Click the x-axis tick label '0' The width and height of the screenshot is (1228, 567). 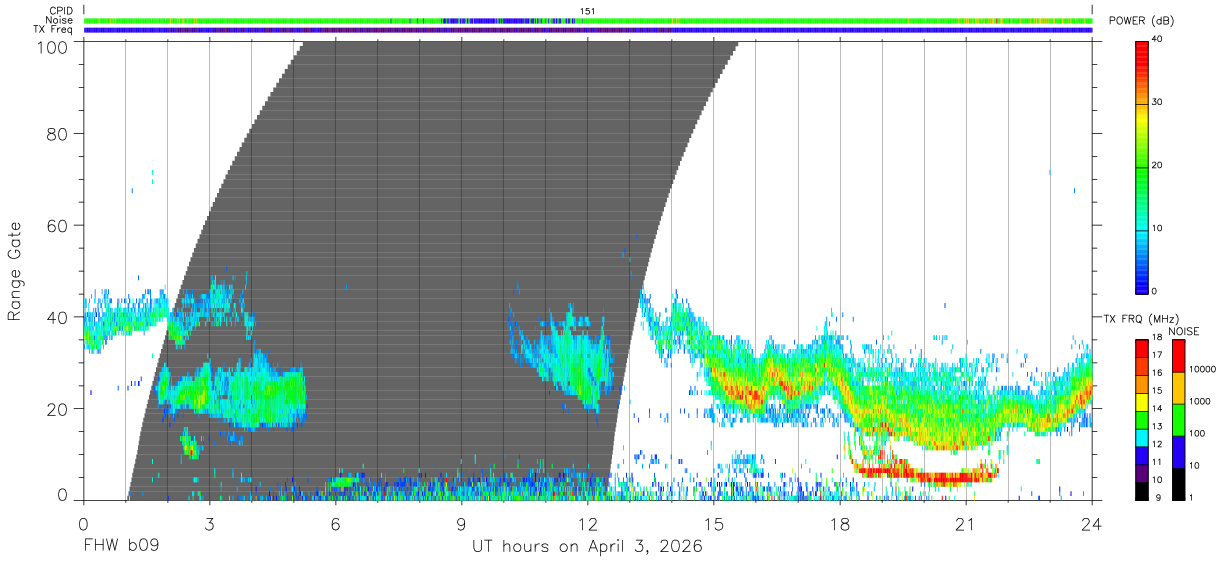point(83,523)
